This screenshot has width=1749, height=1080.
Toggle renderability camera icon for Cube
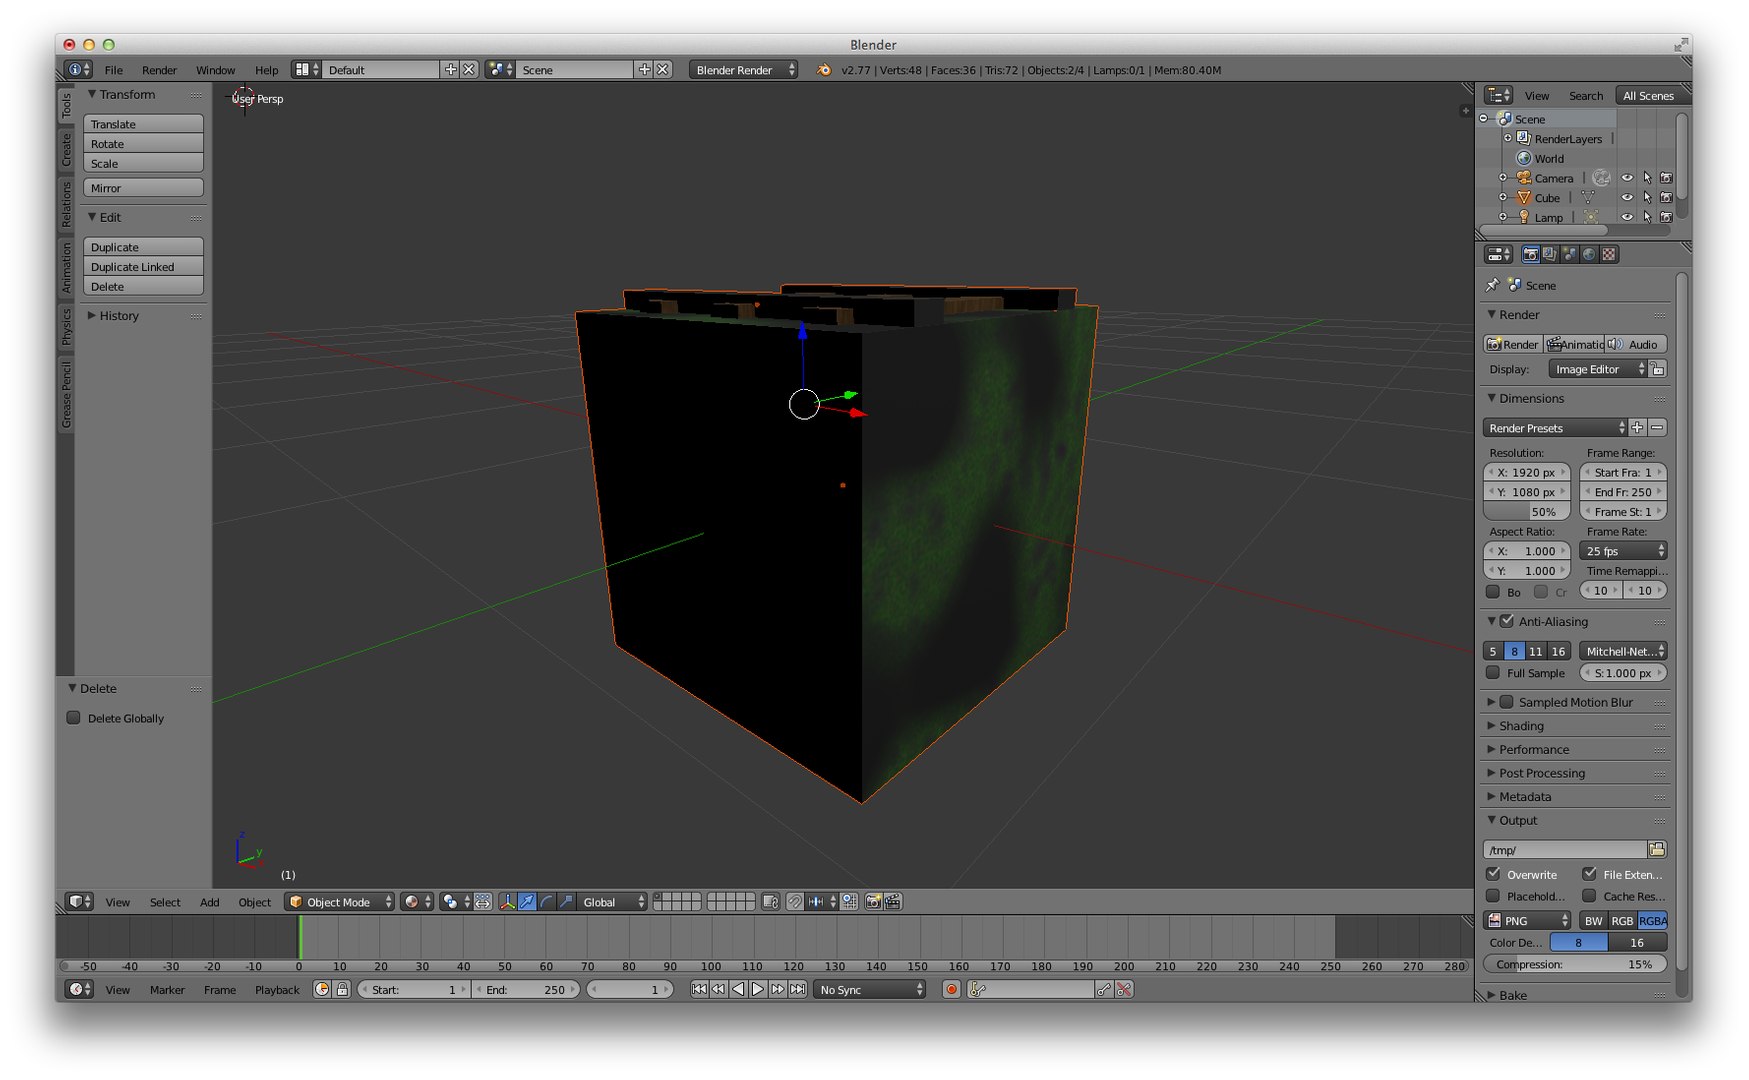tap(1666, 197)
